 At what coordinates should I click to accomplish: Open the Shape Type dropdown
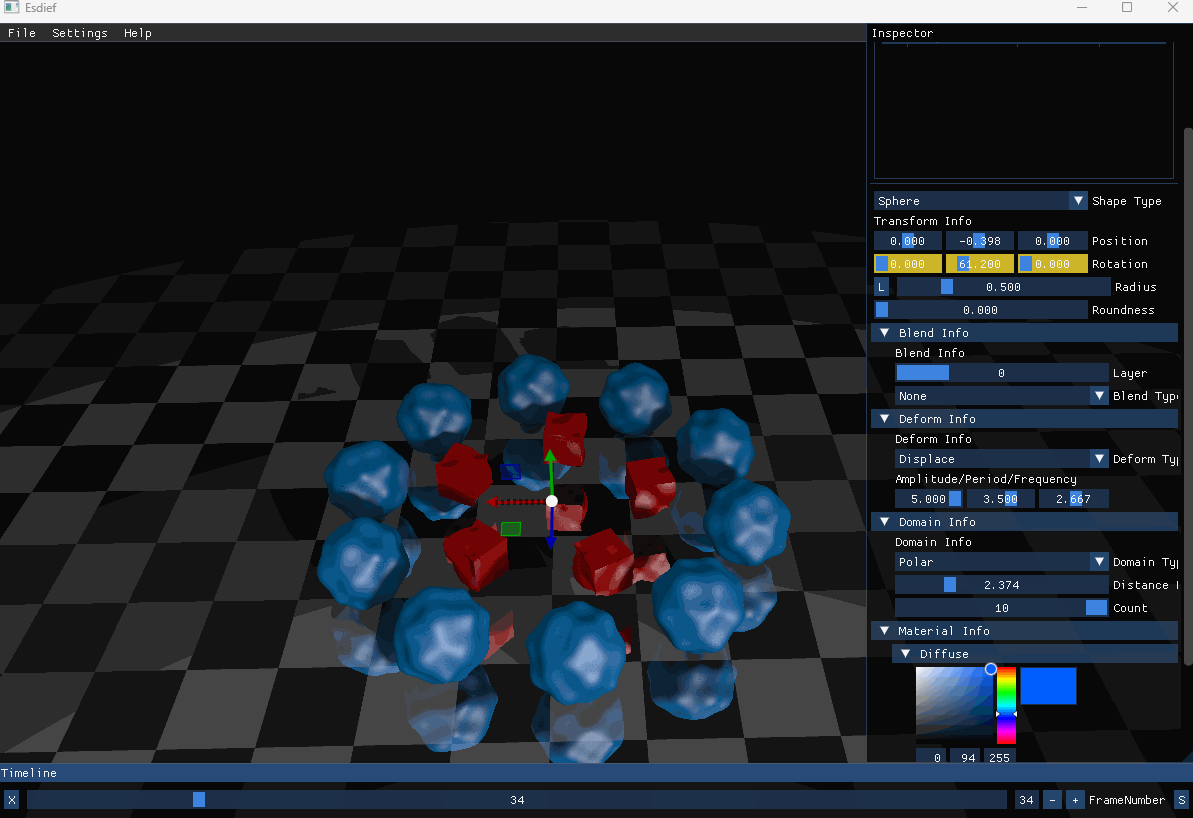coord(980,201)
